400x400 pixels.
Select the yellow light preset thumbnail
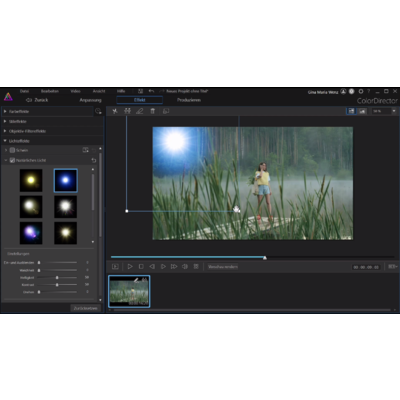31,180
